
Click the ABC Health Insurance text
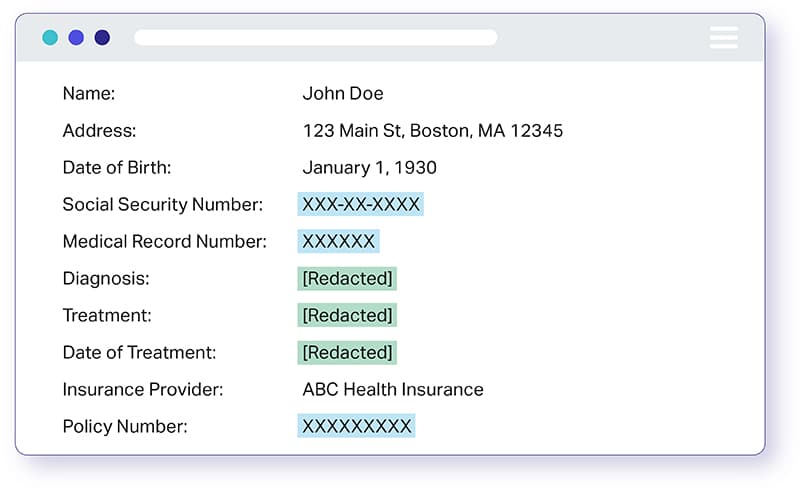click(392, 389)
